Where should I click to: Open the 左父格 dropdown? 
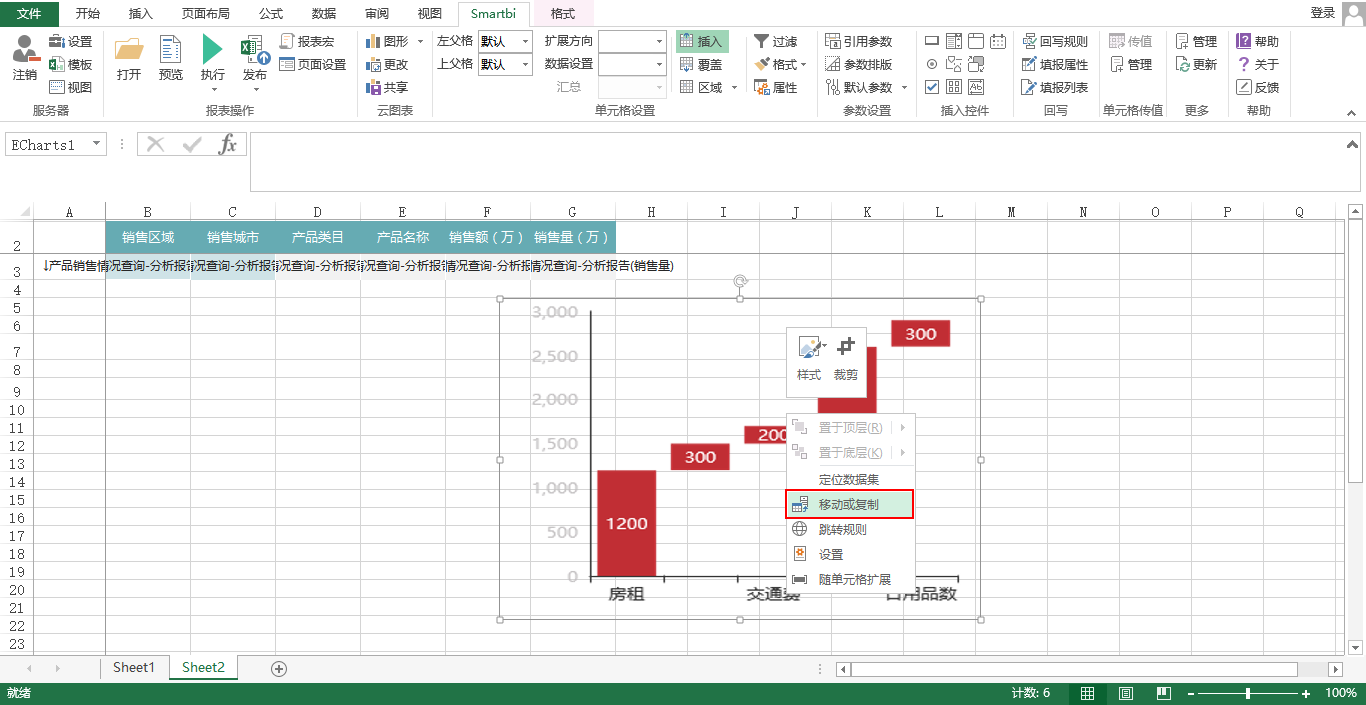coord(526,41)
